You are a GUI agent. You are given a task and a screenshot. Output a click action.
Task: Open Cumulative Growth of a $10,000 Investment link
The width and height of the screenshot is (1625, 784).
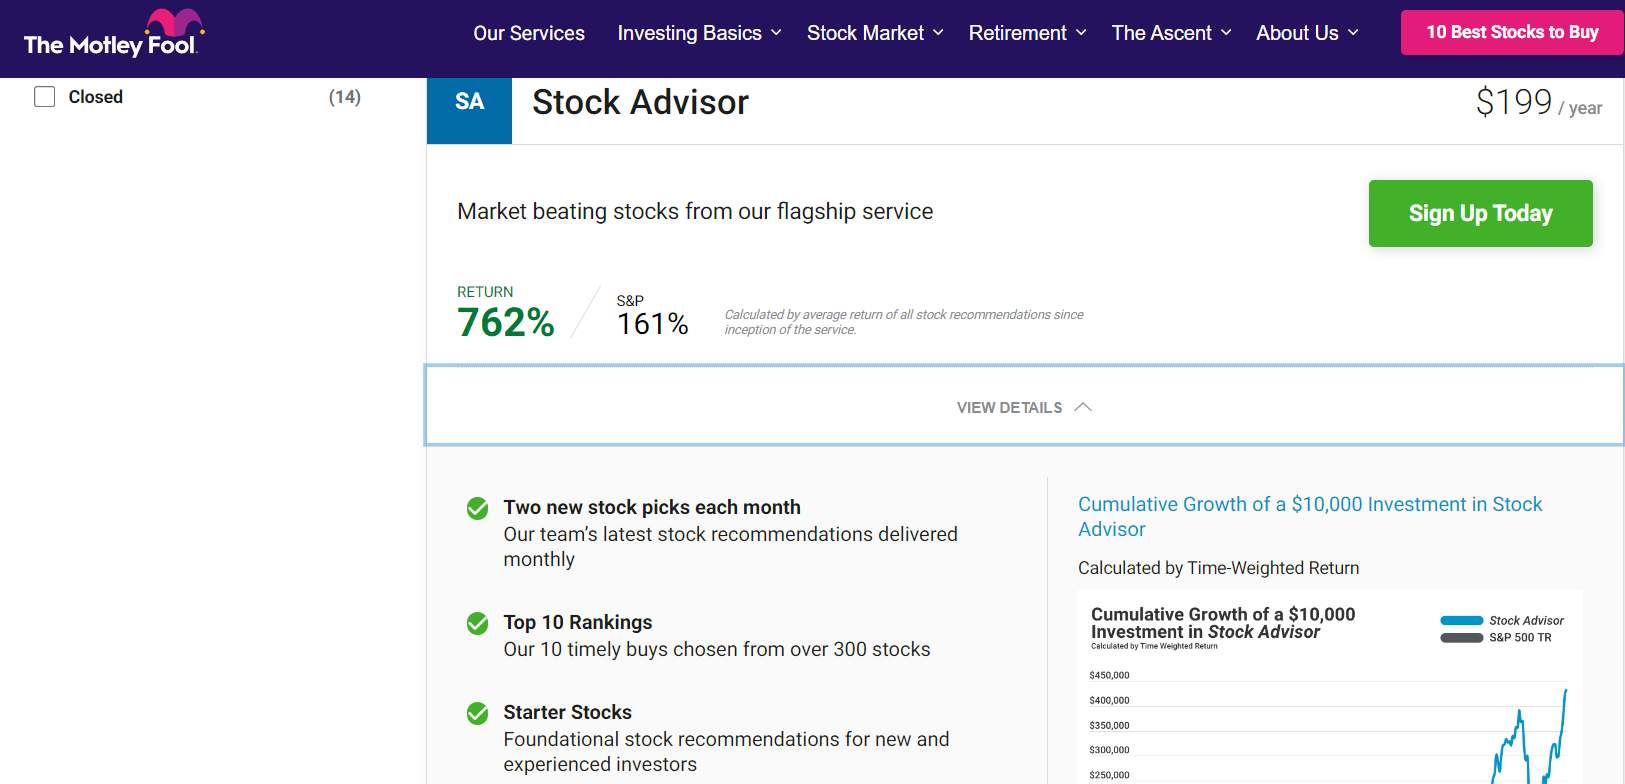click(x=1310, y=517)
